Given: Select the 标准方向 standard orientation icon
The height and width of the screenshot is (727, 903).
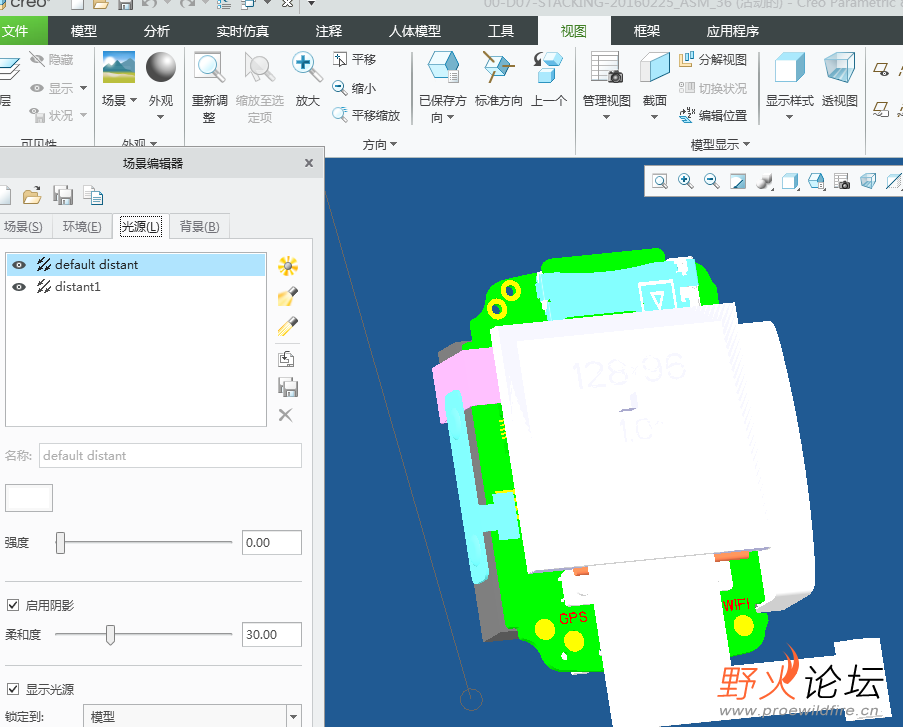Looking at the screenshot, I should (498, 70).
